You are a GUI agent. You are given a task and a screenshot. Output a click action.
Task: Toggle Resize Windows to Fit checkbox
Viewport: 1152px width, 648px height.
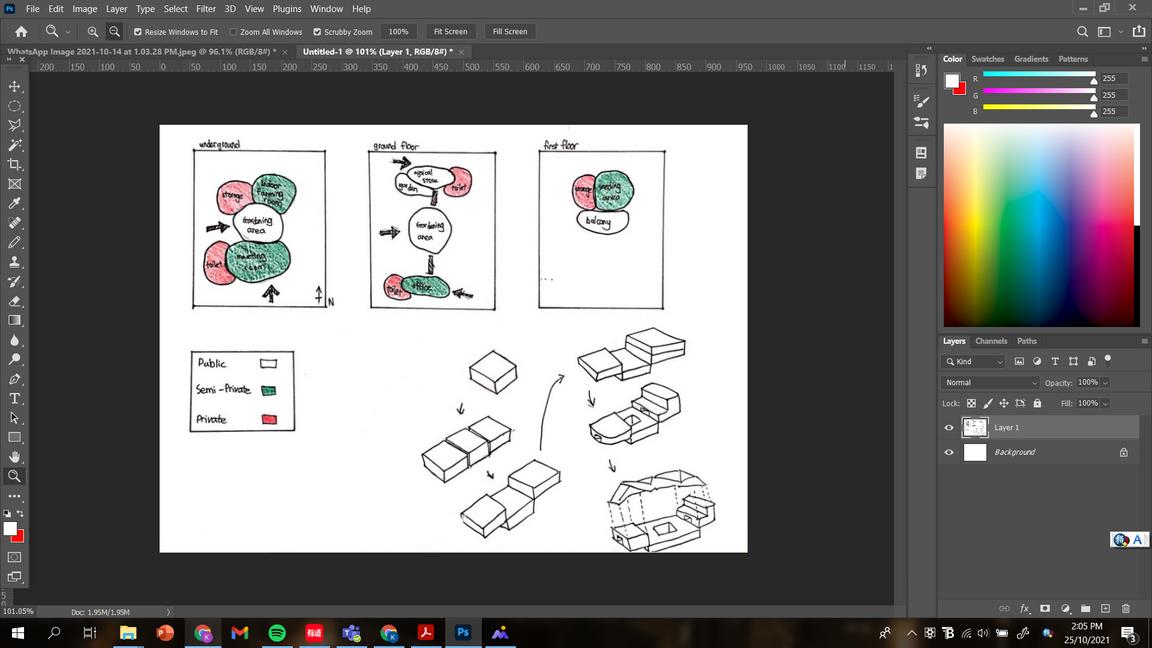tap(137, 32)
